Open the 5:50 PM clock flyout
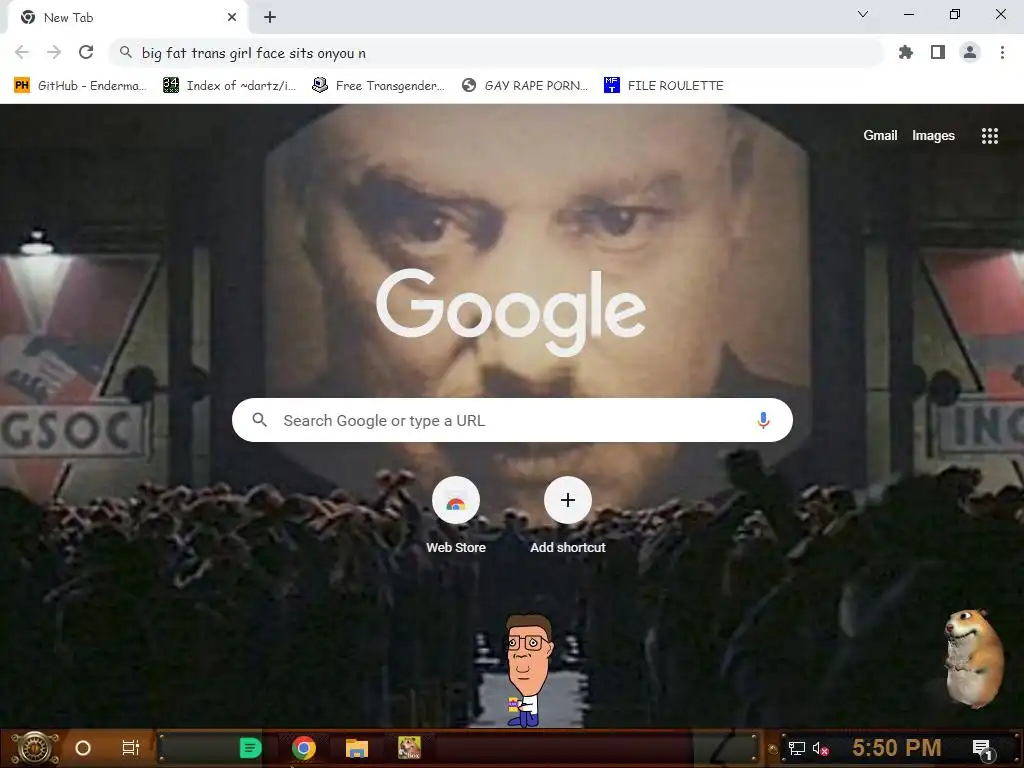 (x=897, y=748)
